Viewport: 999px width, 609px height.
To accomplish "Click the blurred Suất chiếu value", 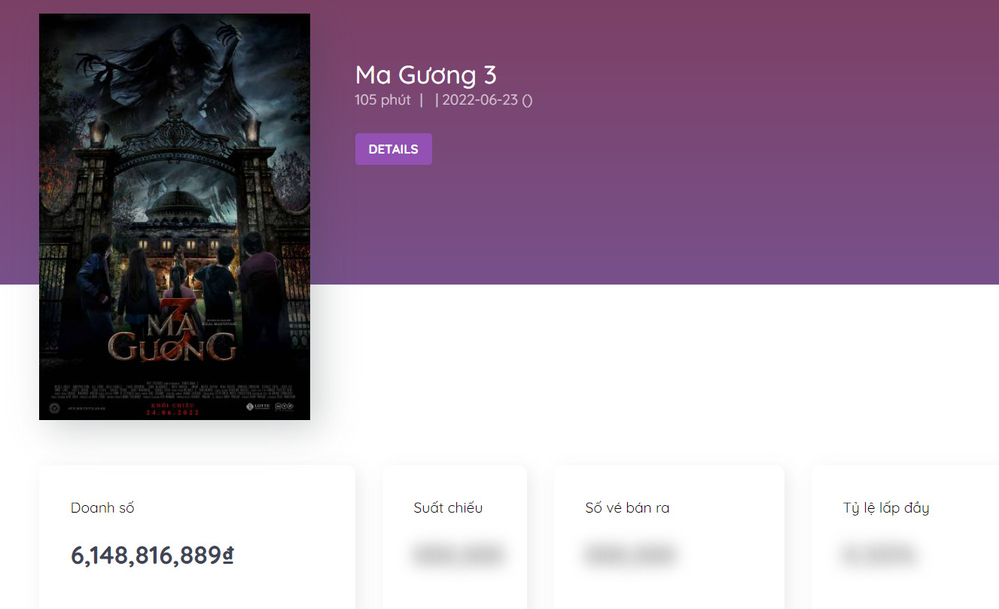I will (457, 555).
